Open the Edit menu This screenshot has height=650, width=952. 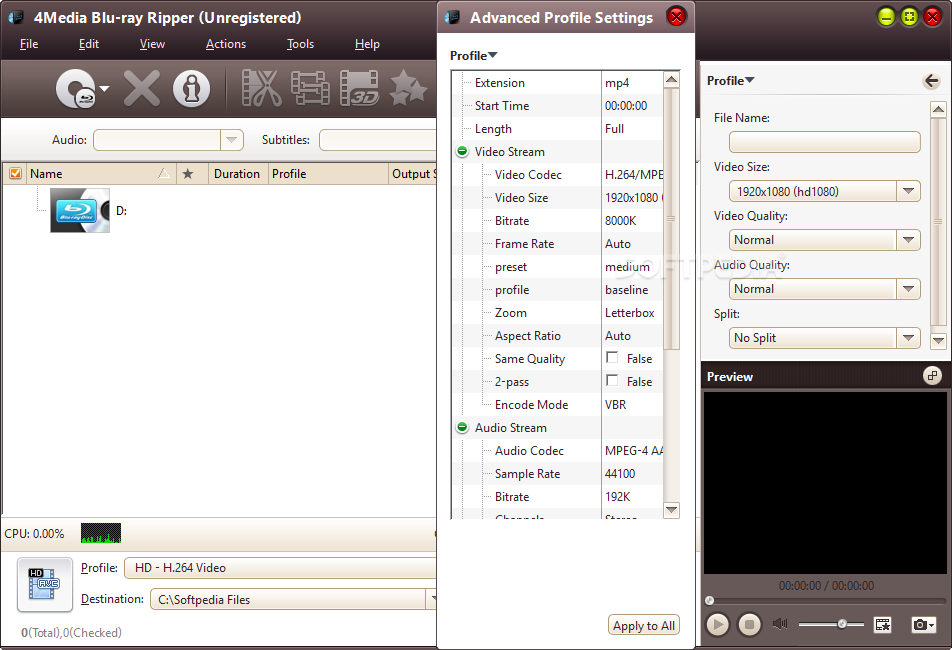click(x=89, y=44)
